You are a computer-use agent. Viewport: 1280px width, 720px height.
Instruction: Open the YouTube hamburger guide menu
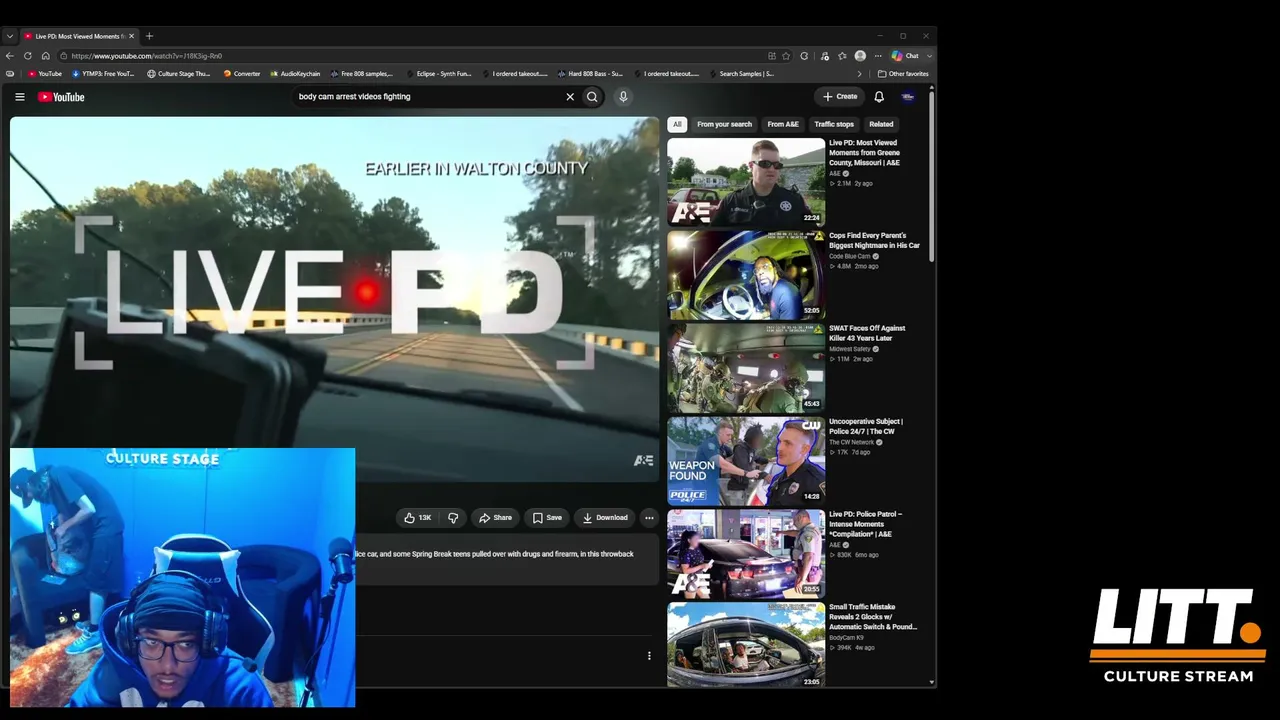click(x=19, y=97)
